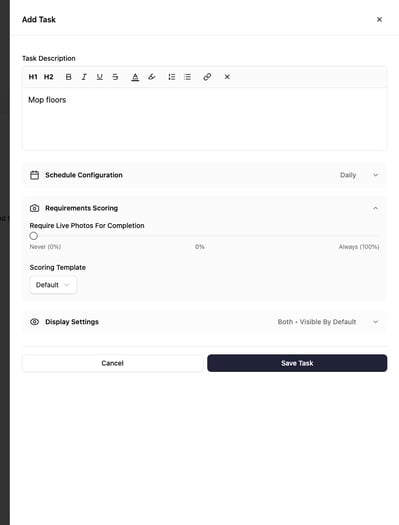
Task: Clear formatting with the X icon
Action: click(x=227, y=77)
